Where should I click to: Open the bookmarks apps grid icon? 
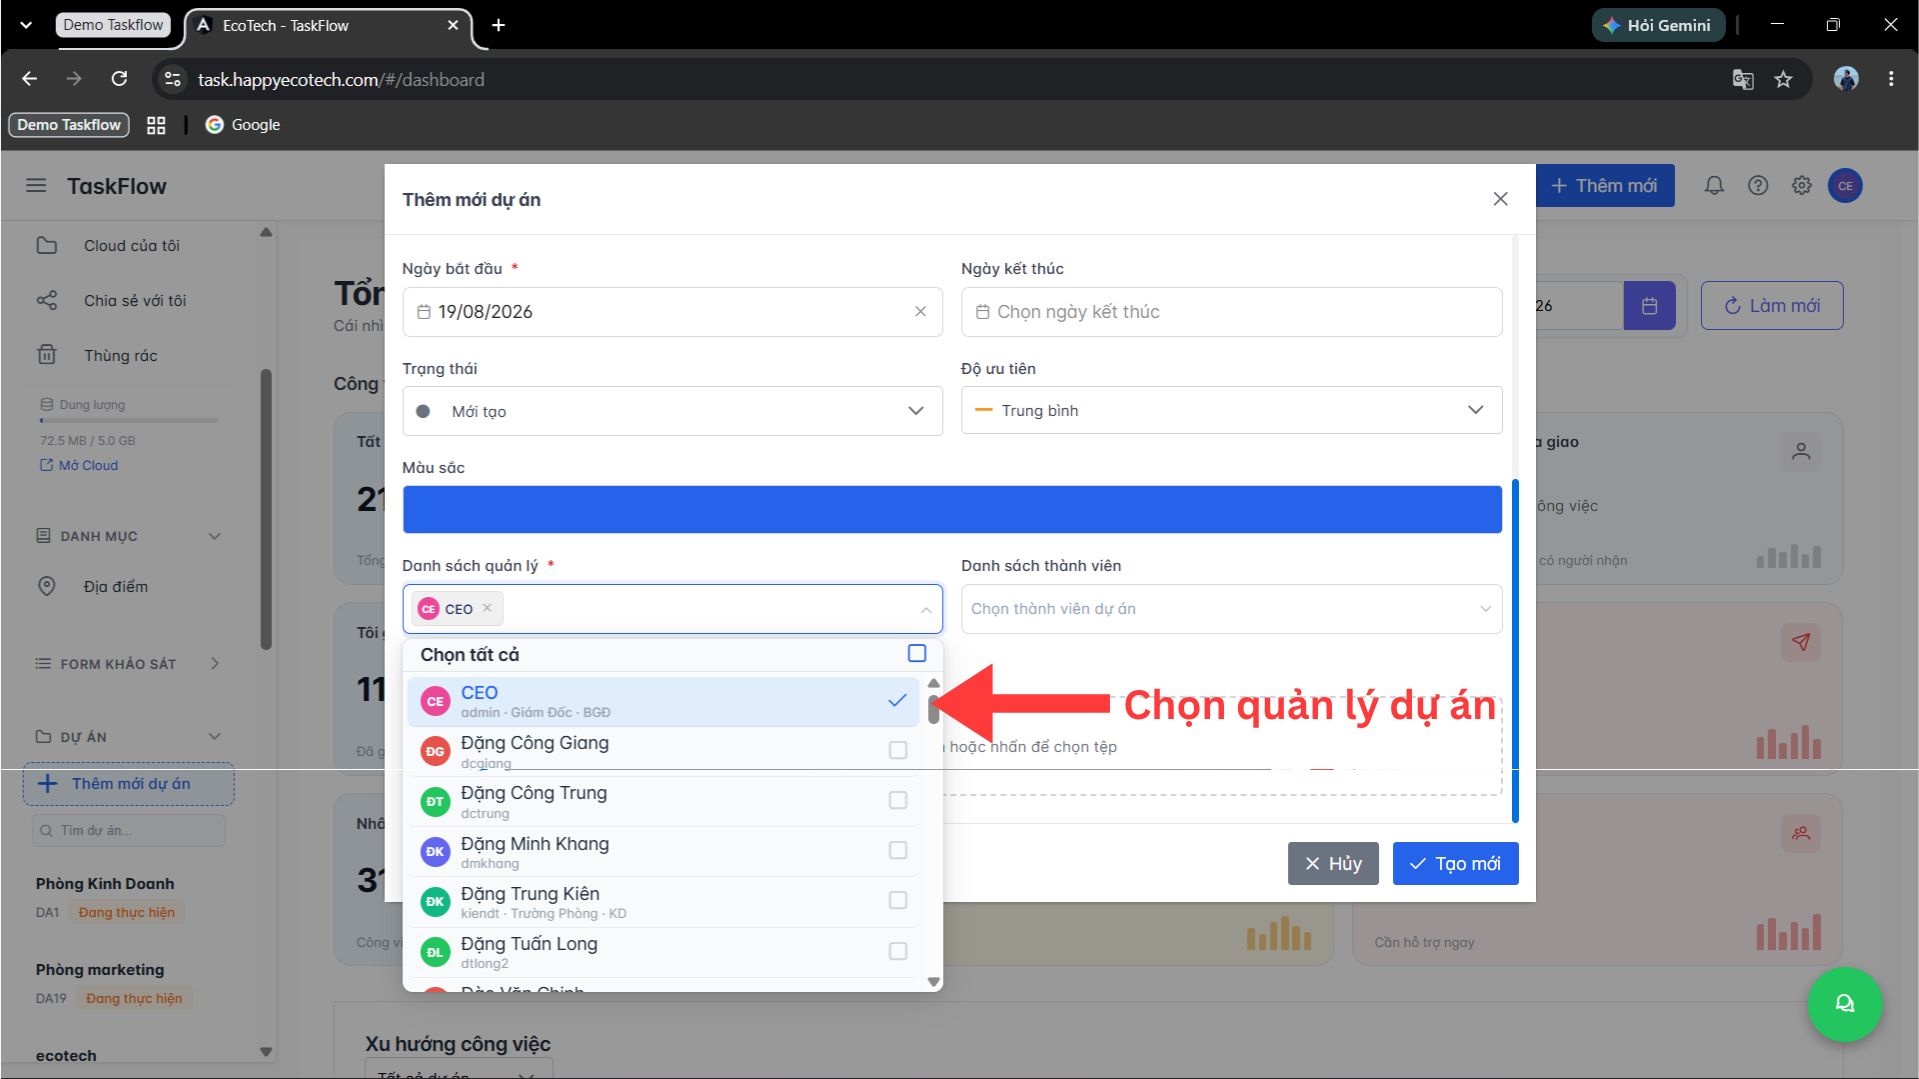coord(156,125)
